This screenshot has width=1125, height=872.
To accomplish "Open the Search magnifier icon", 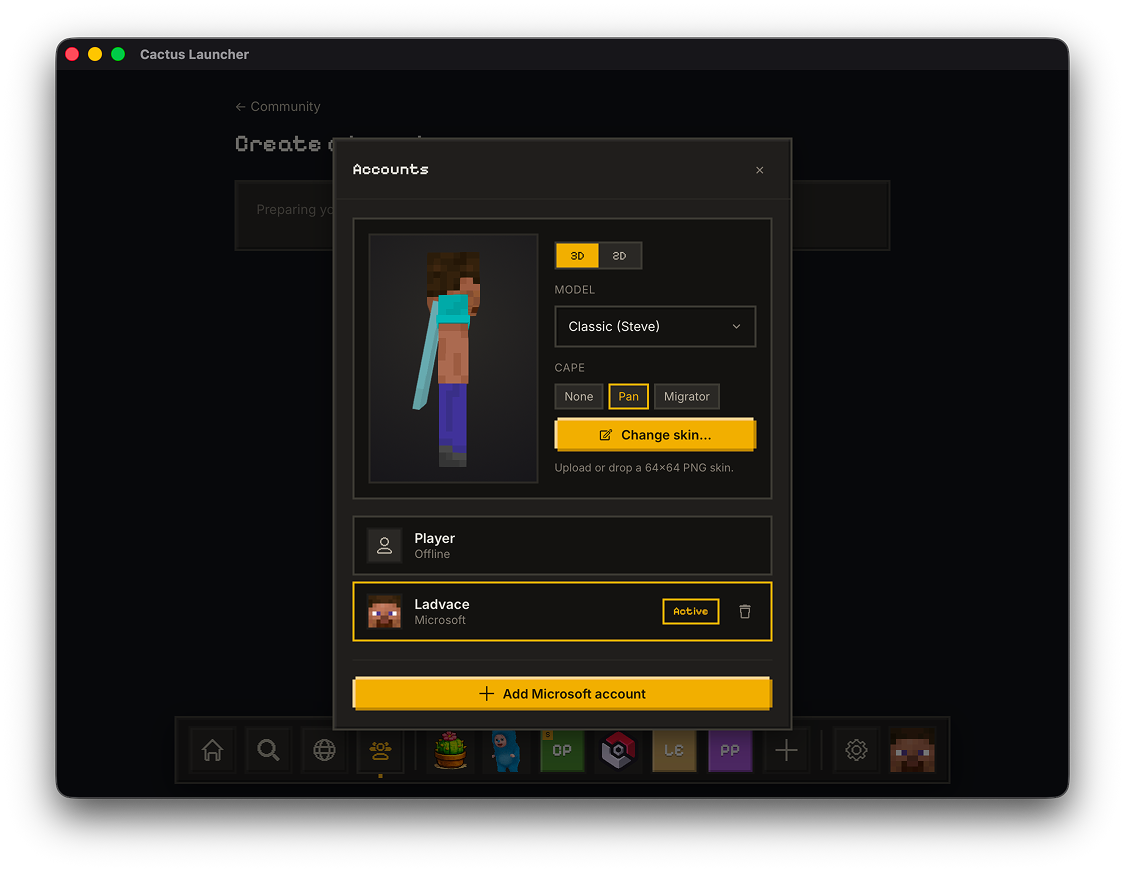I will tap(268, 751).
